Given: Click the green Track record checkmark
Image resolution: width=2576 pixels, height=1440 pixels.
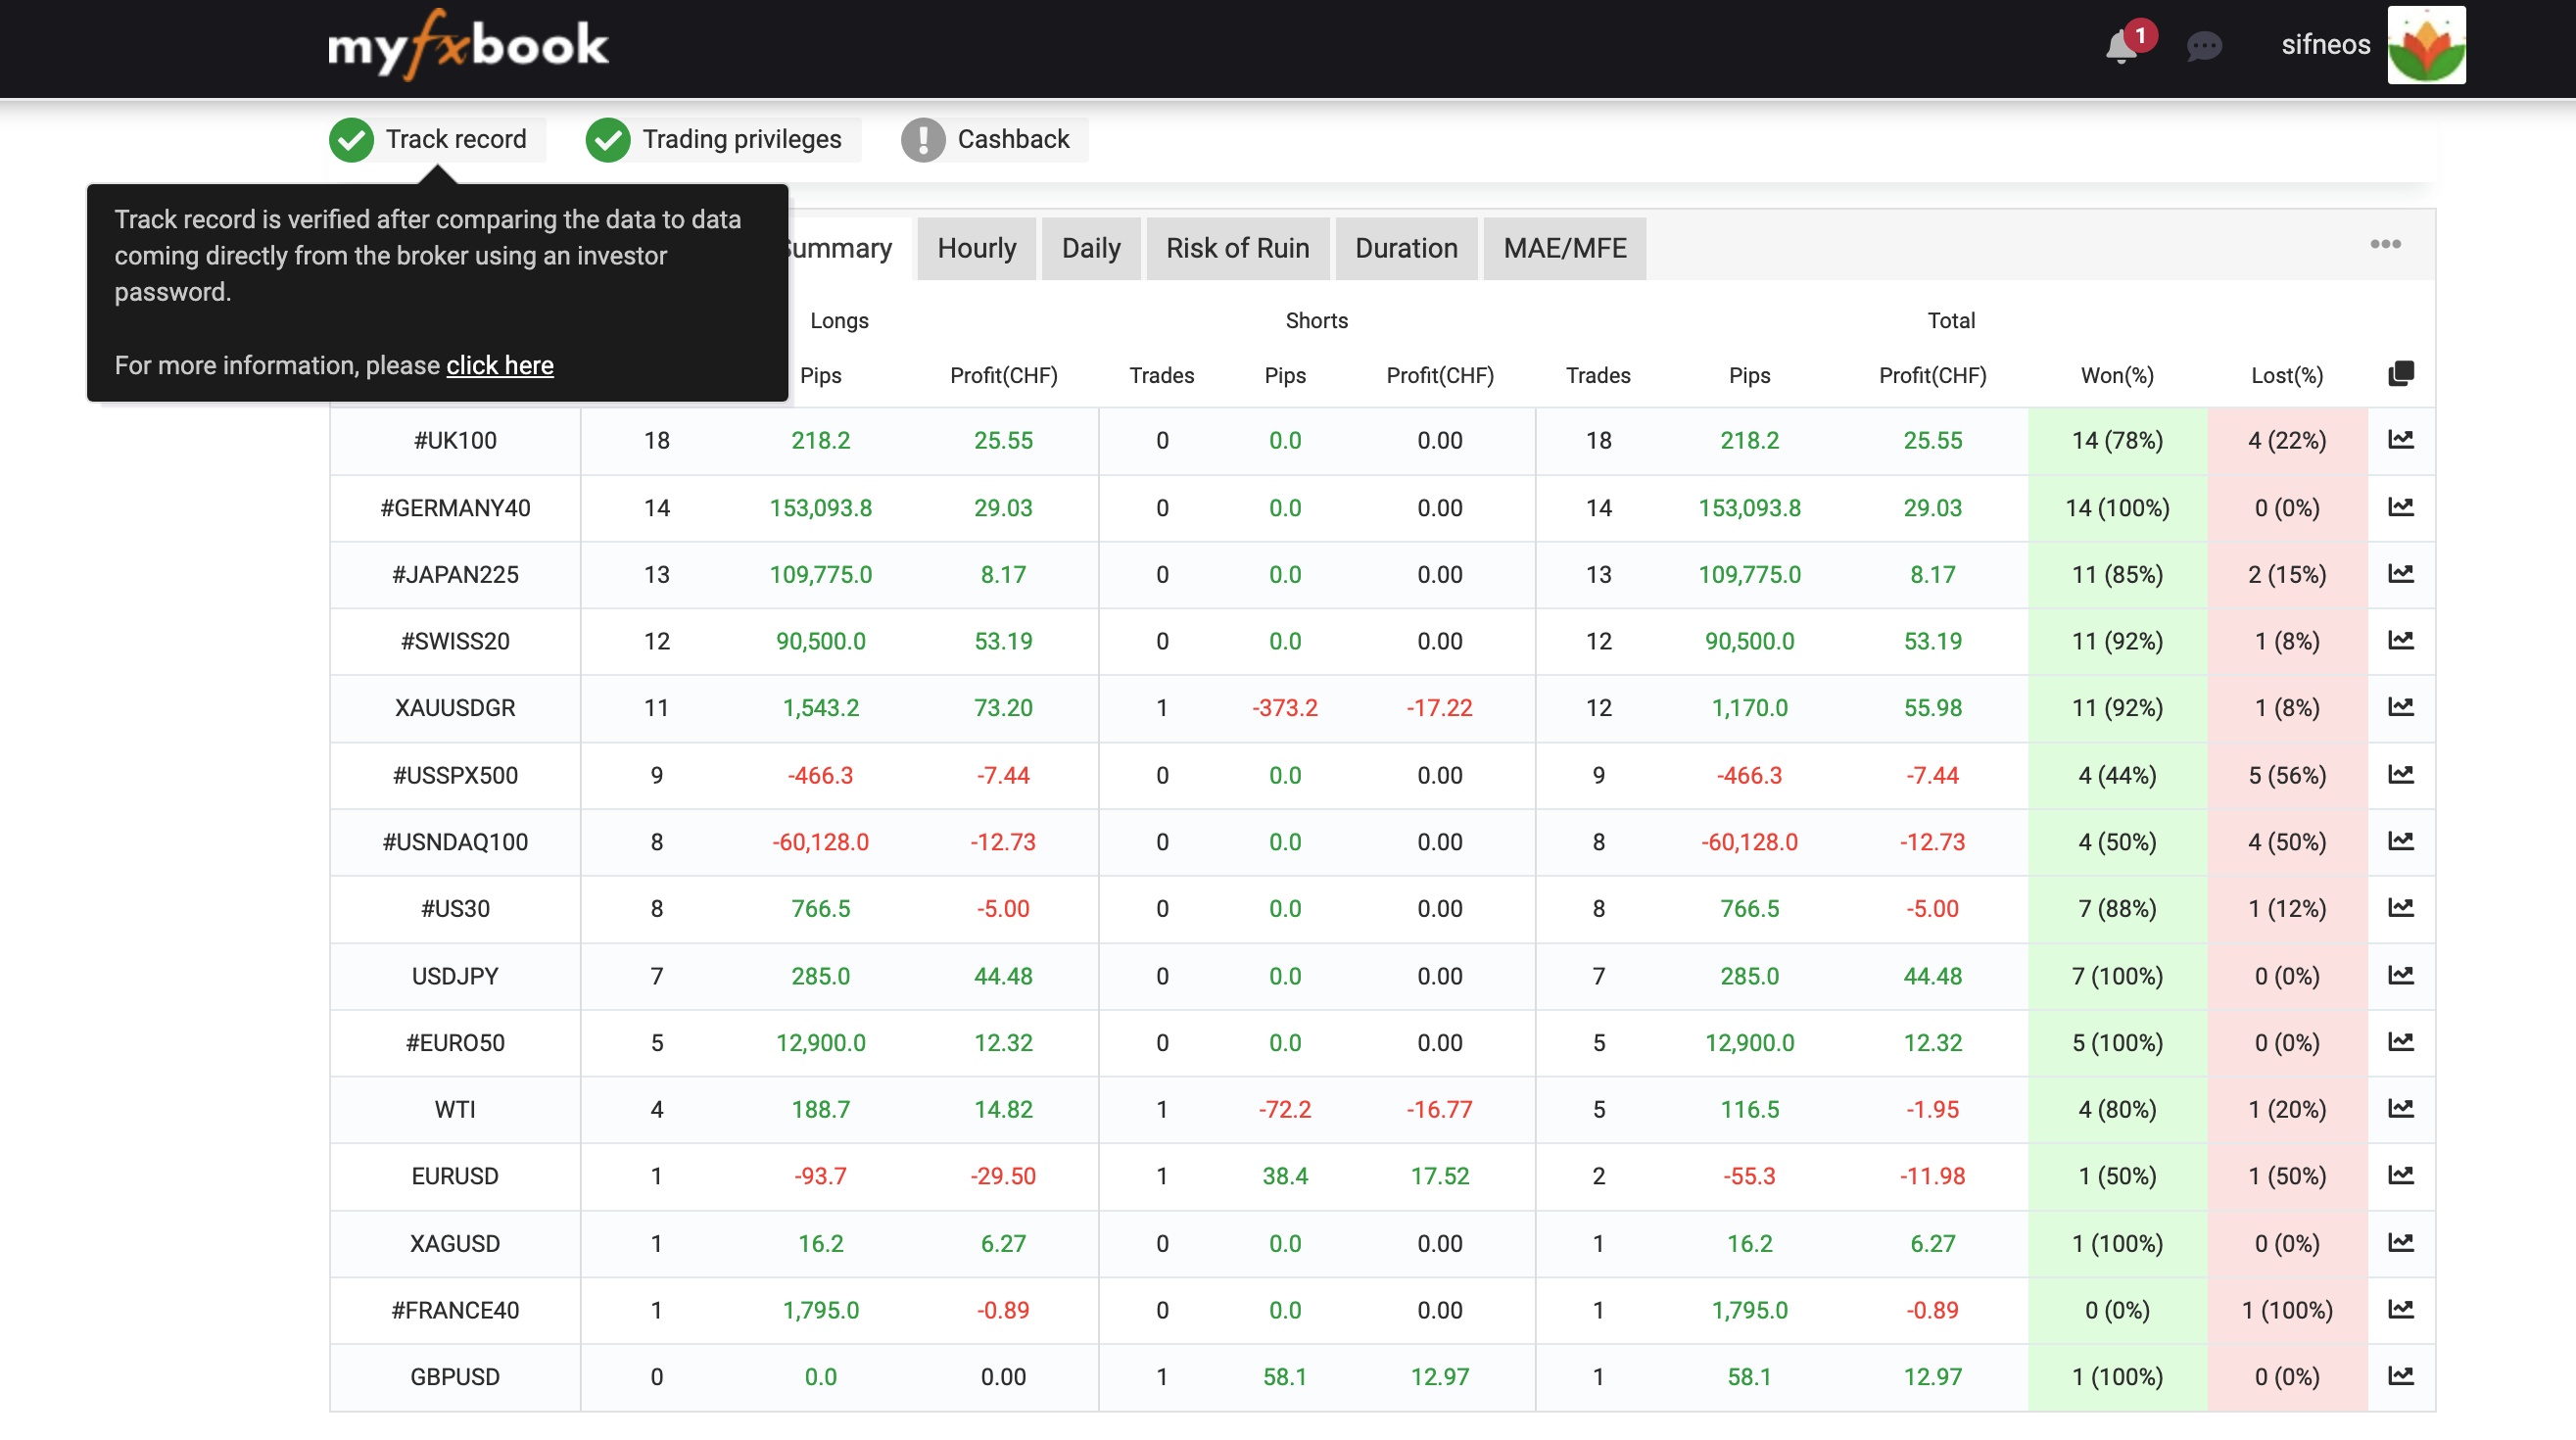Looking at the screenshot, I should [x=352, y=140].
